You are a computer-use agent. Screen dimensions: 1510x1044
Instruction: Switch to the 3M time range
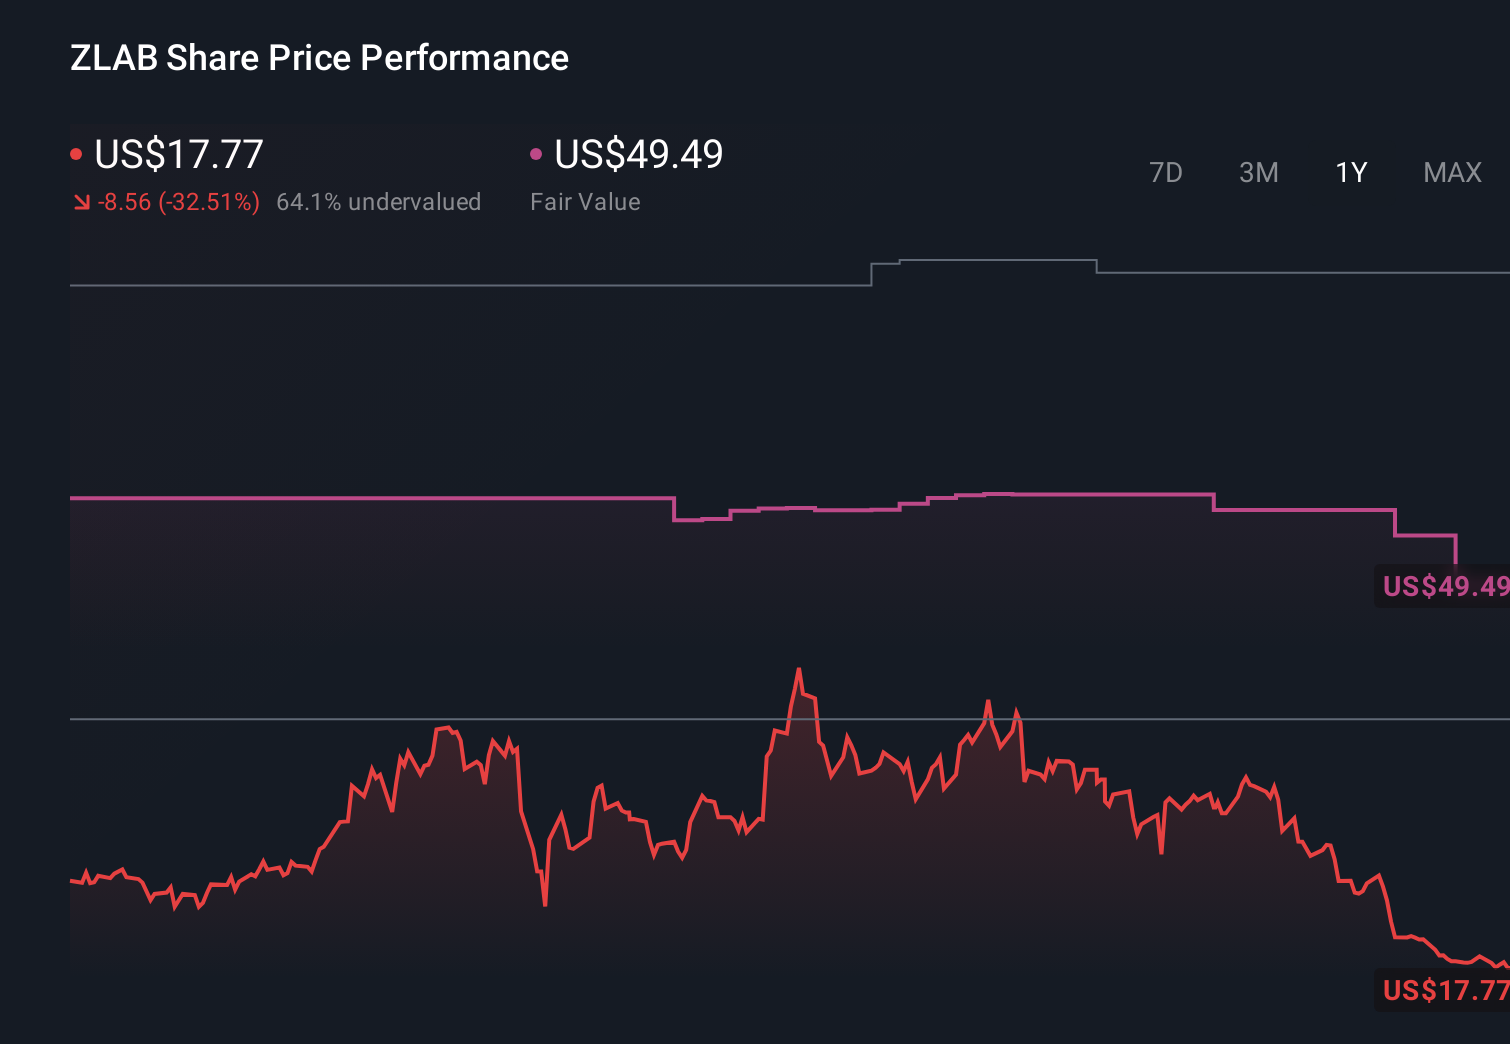[x=1258, y=172]
